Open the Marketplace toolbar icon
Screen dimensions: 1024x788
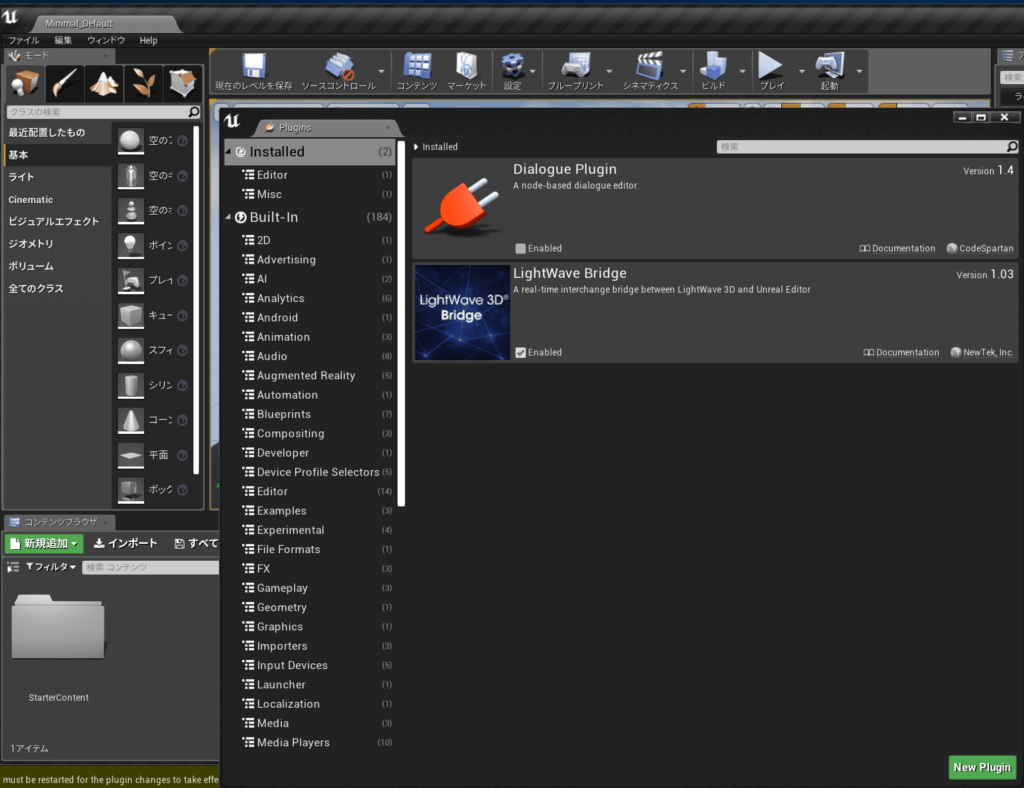point(466,71)
